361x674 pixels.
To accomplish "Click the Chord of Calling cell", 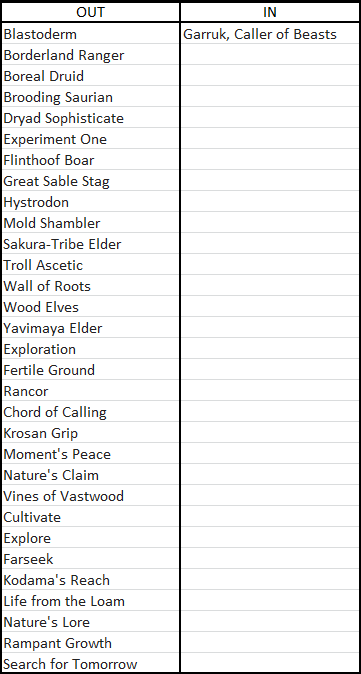I will point(90,412).
